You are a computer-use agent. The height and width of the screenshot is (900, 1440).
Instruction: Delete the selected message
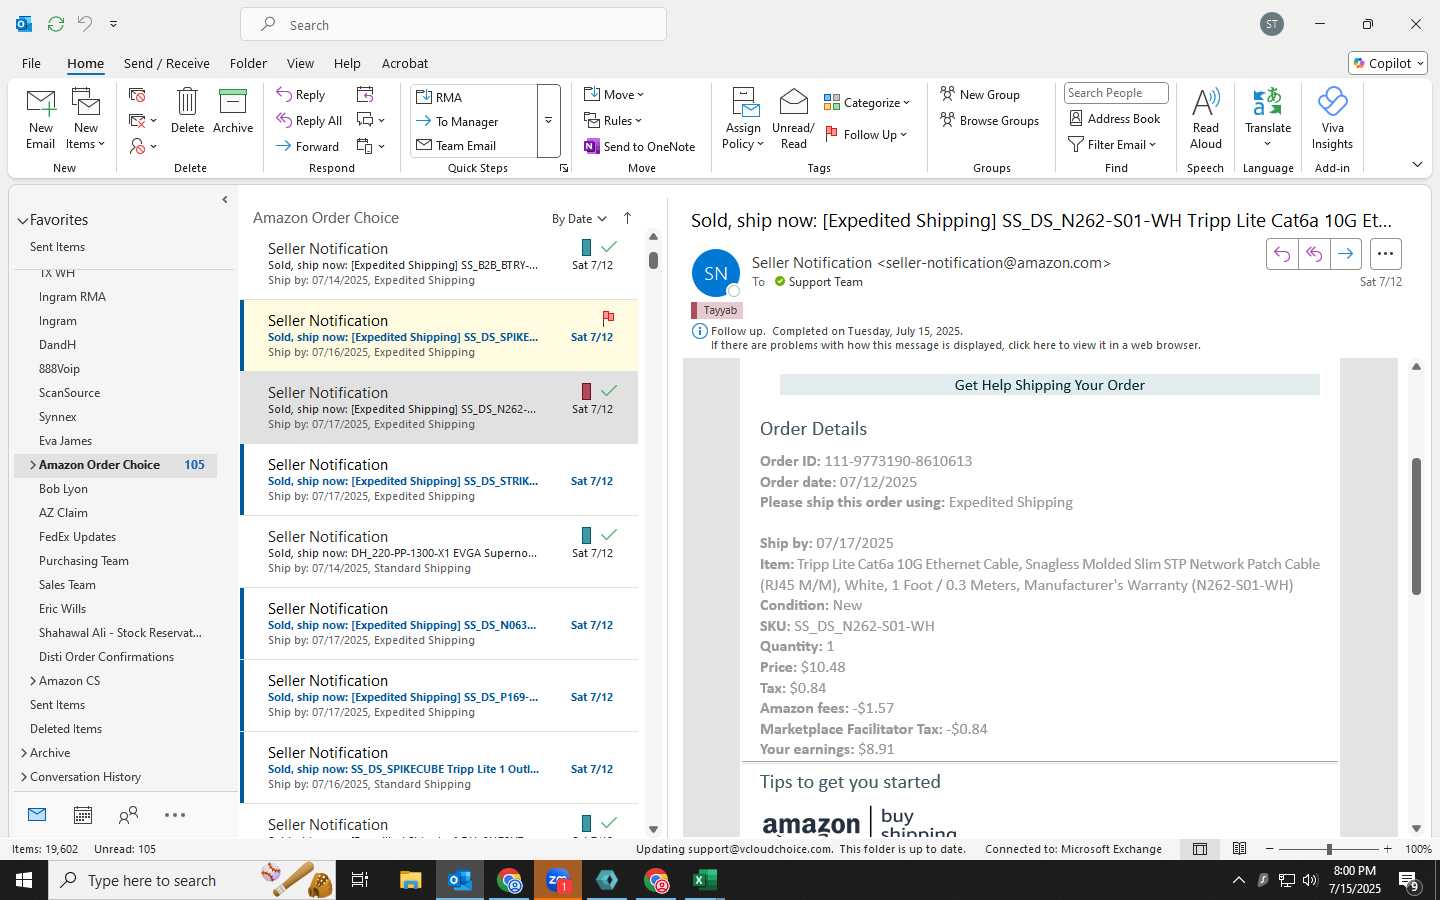(187, 111)
